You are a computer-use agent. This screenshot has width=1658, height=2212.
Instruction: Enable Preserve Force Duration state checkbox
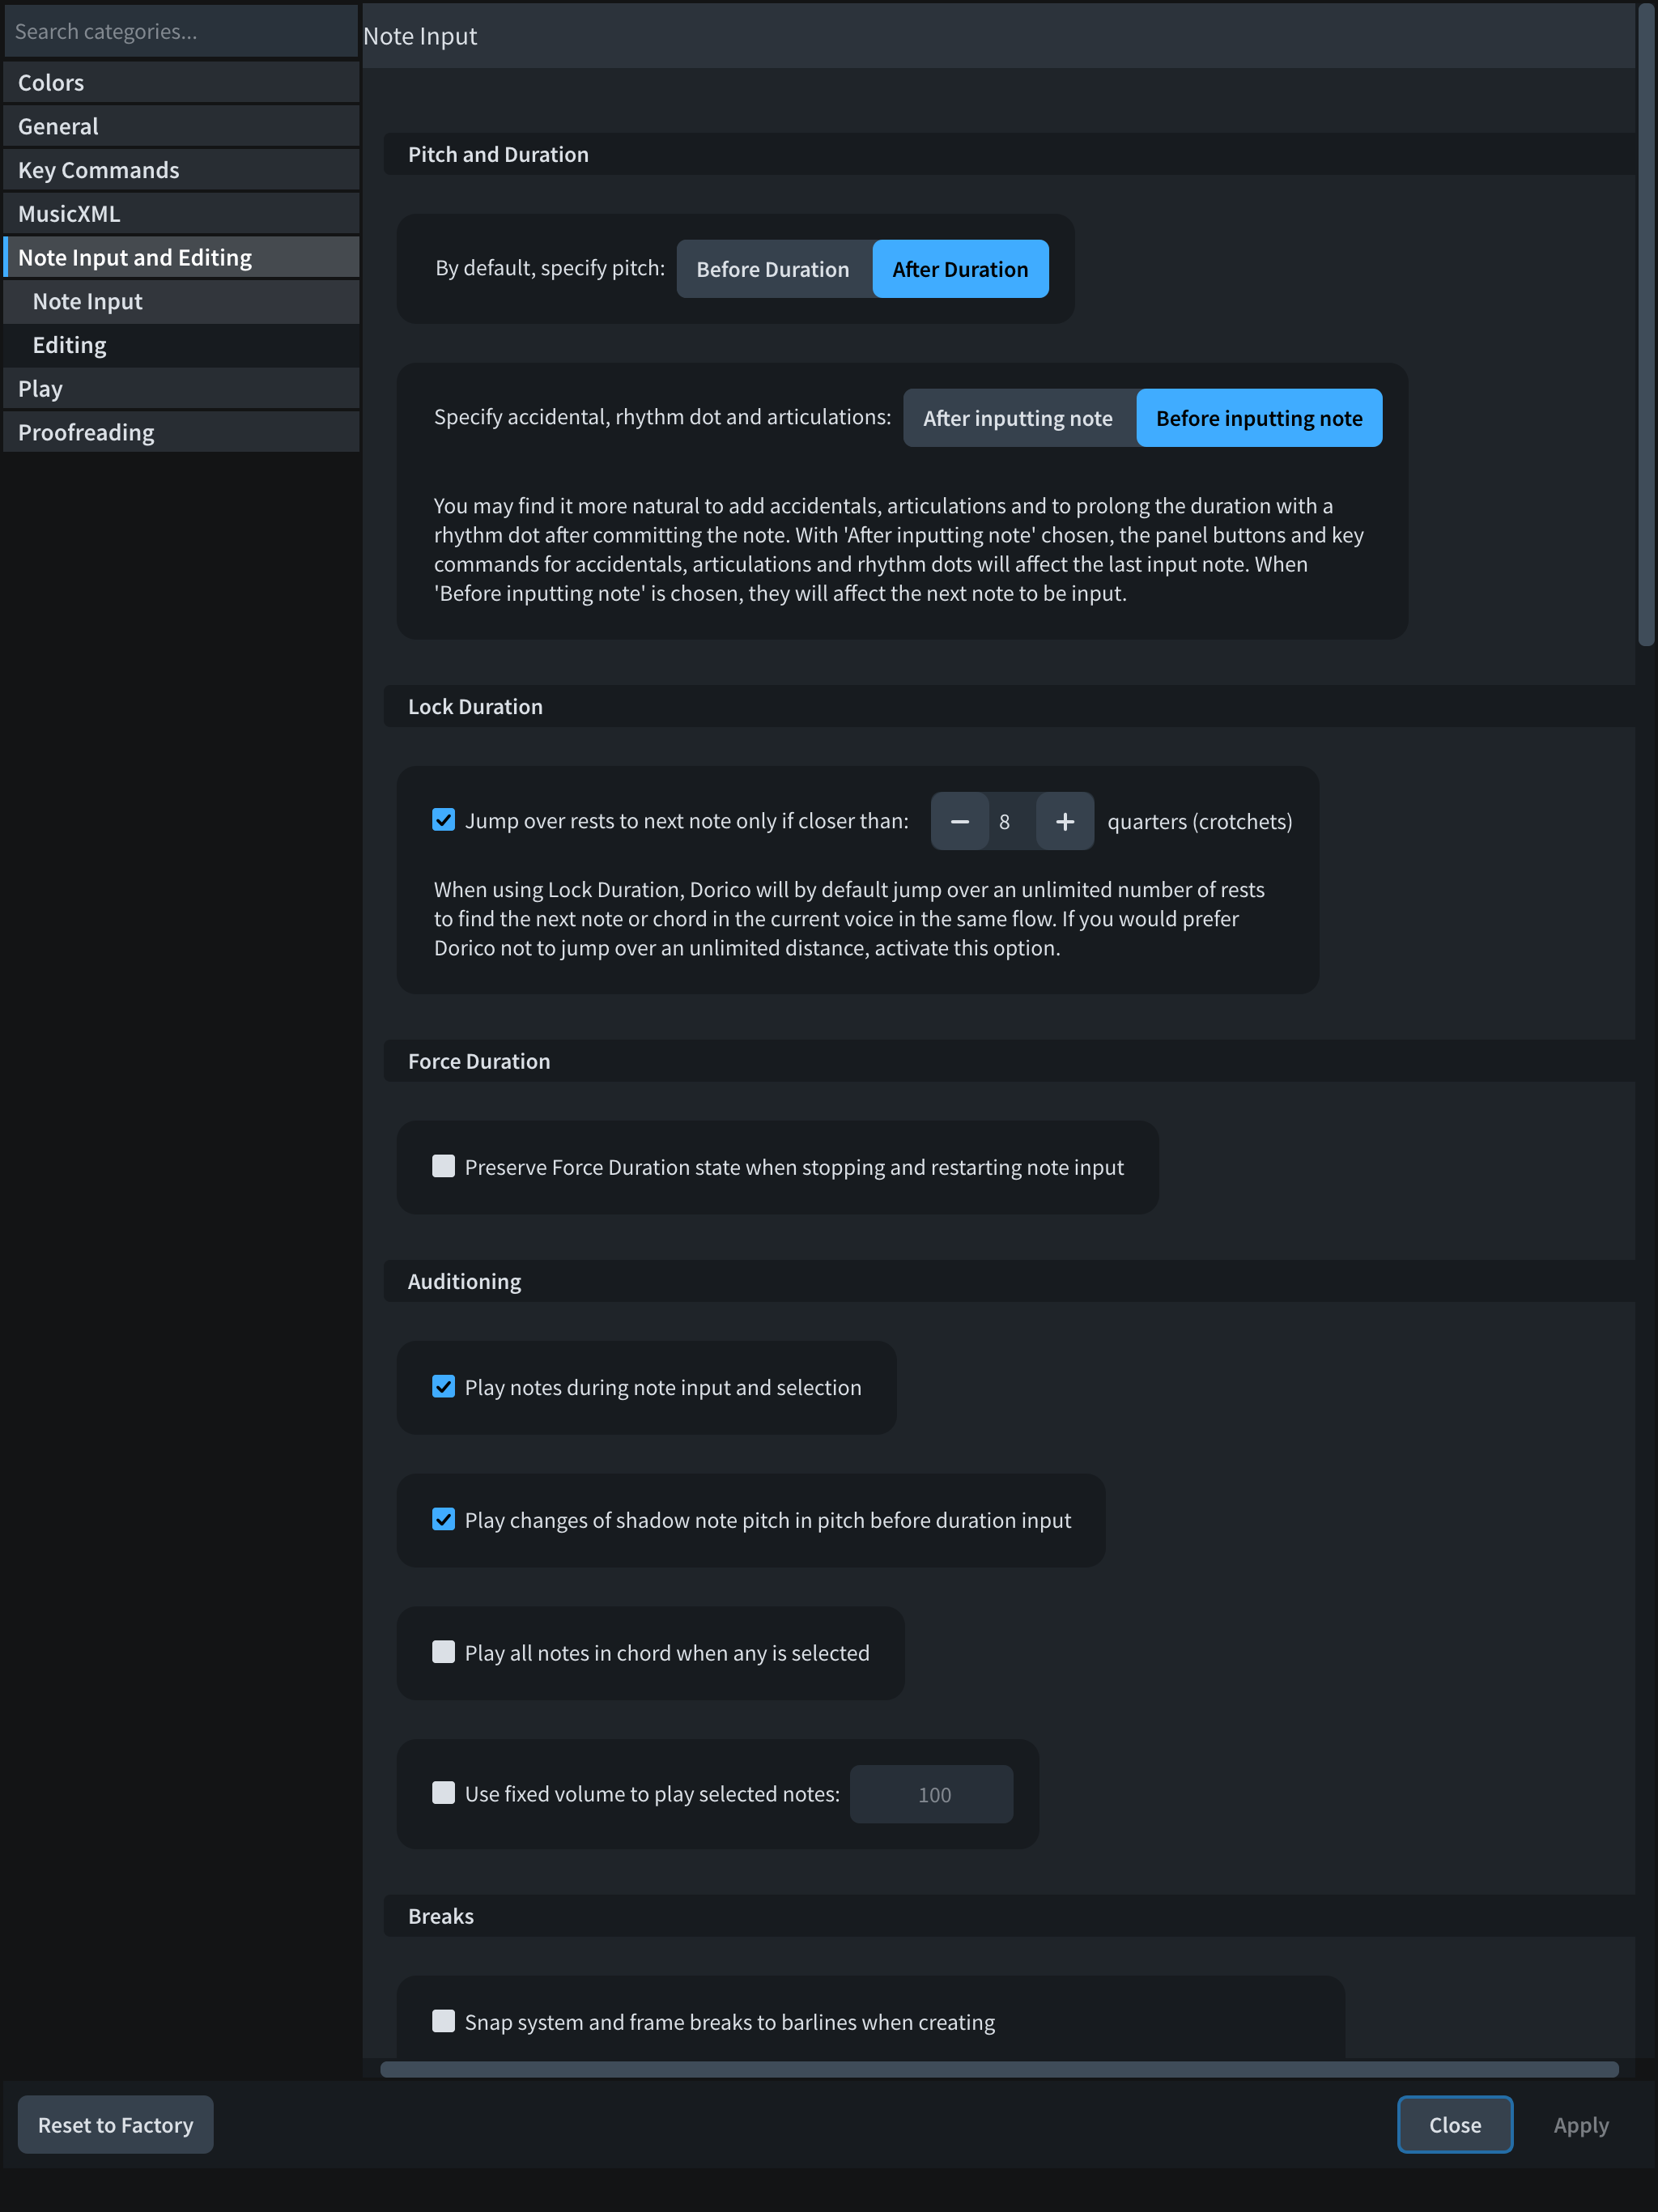(x=443, y=1166)
